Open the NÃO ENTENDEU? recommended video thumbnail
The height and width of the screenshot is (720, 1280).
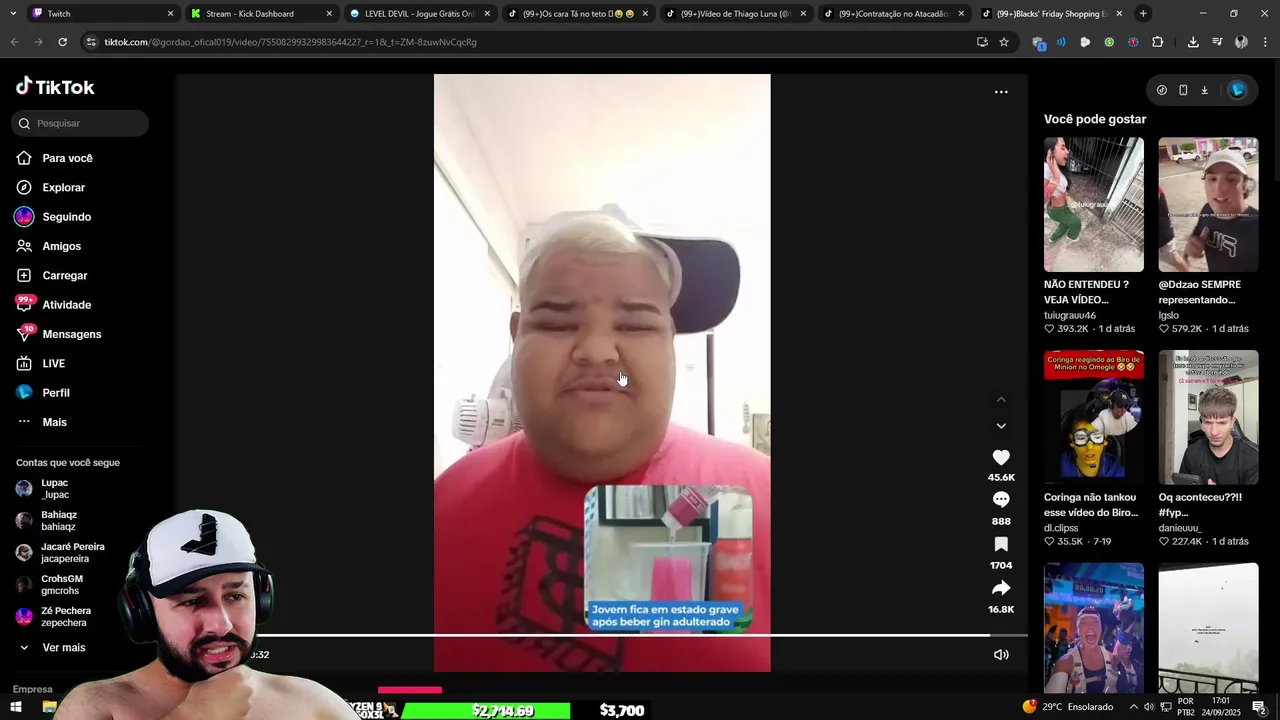(1094, 204)
